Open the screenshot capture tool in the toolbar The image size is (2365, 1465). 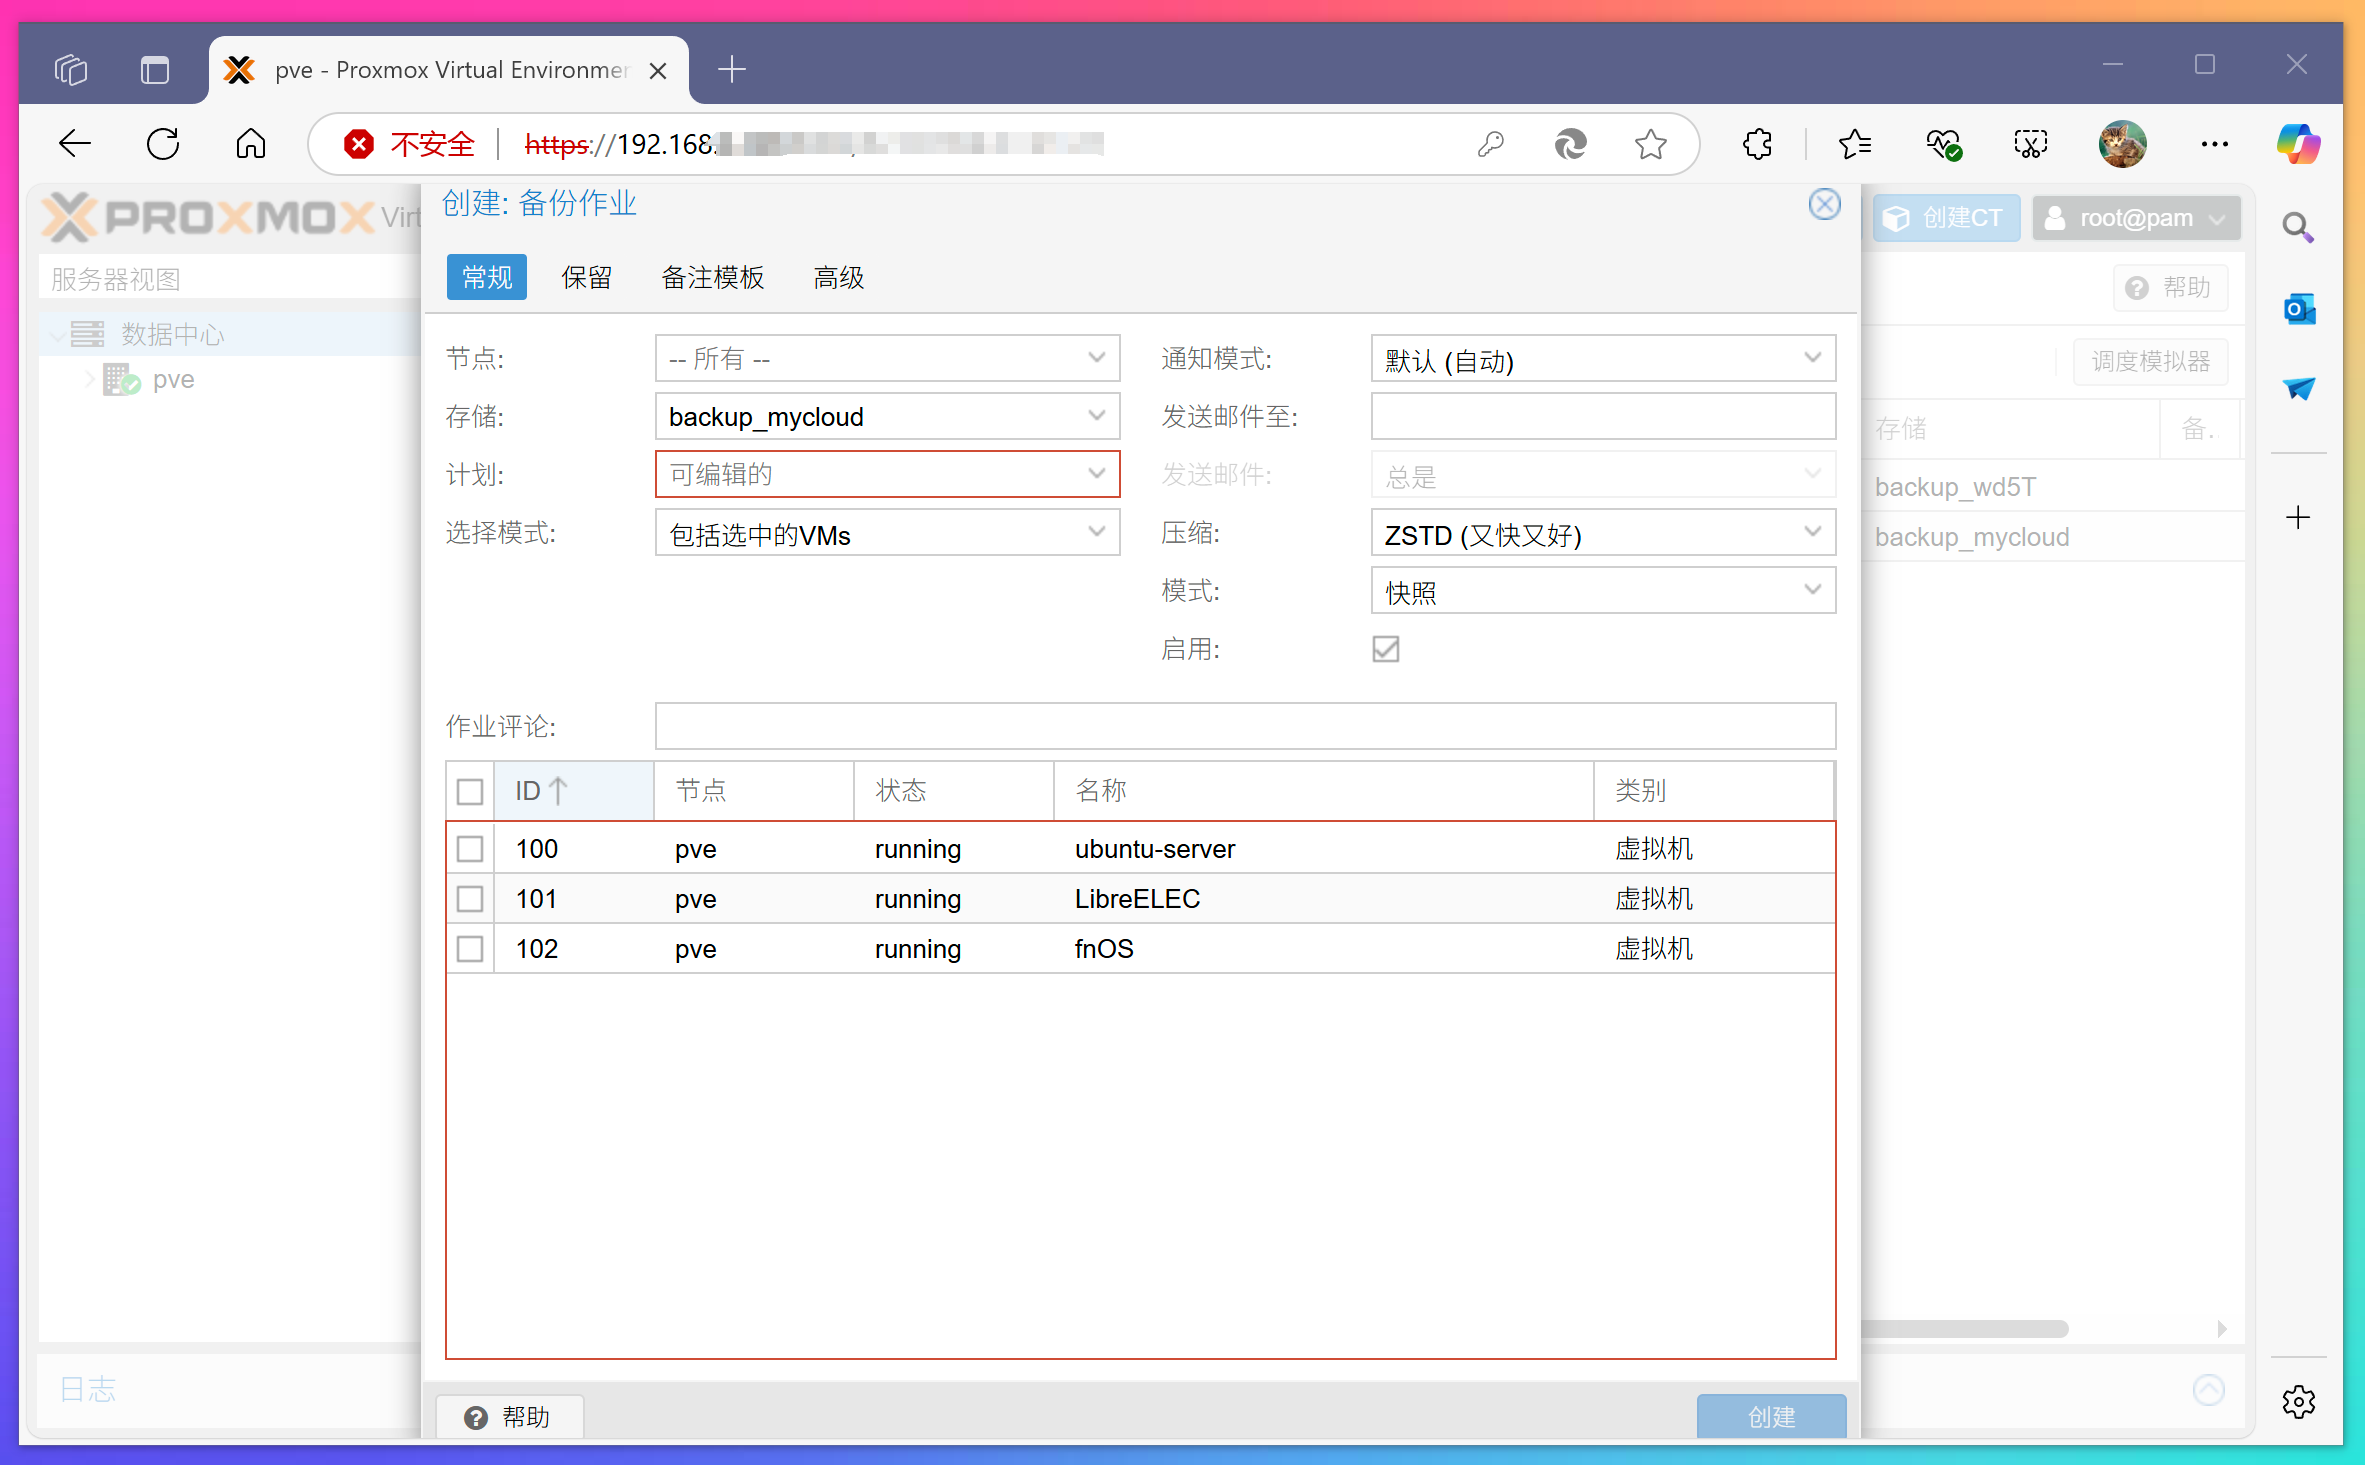2031,143
